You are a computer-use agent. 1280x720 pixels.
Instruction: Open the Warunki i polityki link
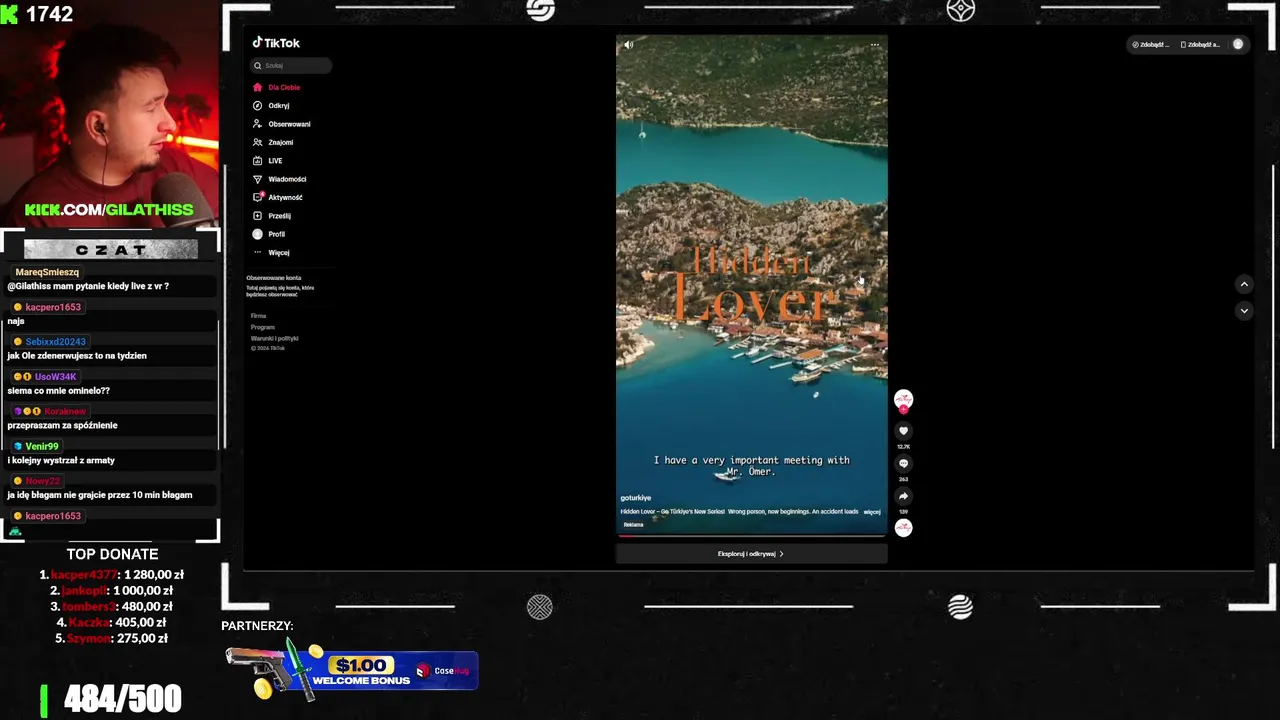click(274, 338)
